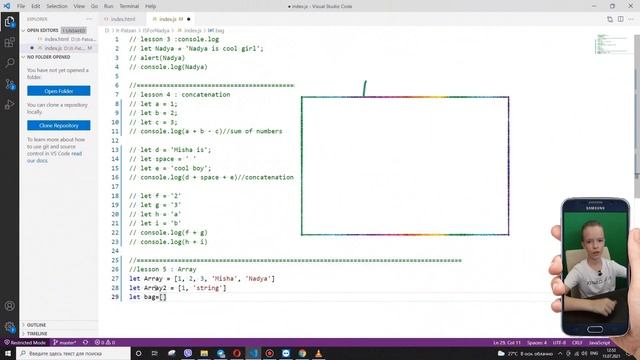This screenshot has width=640, height=360.
Task: Follow the 'our docs' link
Action: tap(37, 160)
